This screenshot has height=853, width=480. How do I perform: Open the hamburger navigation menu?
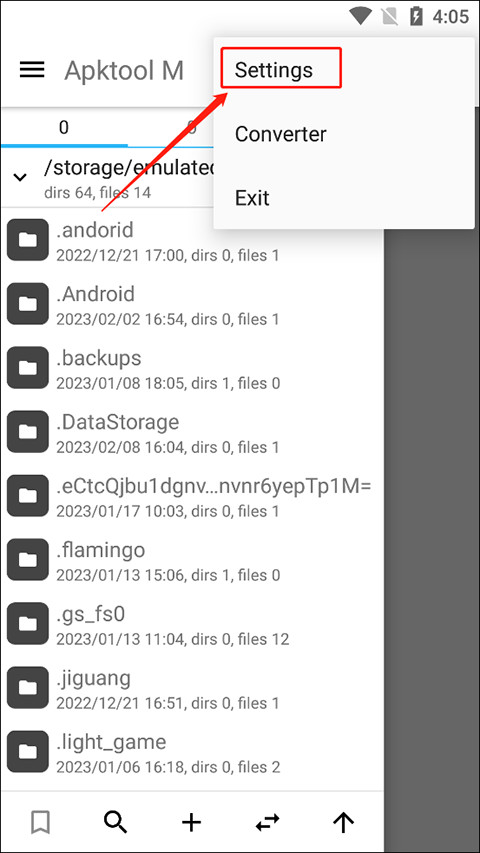[32, 70]
